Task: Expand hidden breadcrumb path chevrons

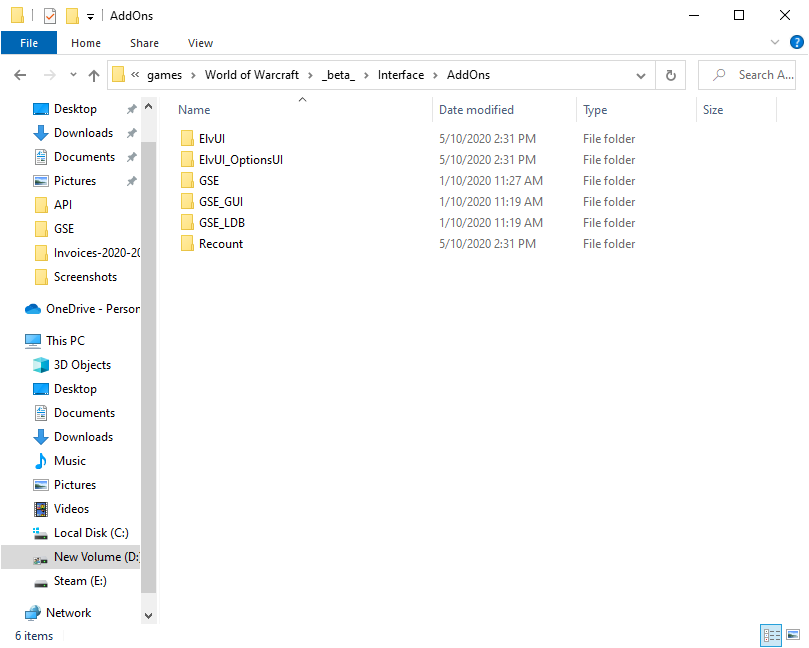Action: tap(135, 75)
